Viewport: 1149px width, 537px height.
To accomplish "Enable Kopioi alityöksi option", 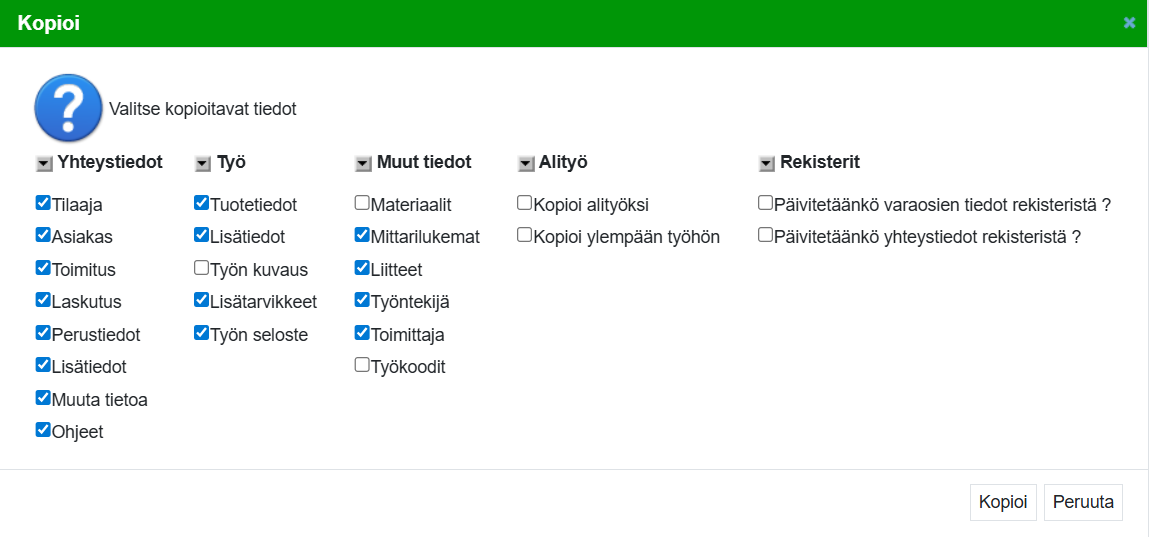I will pos(524,203).
